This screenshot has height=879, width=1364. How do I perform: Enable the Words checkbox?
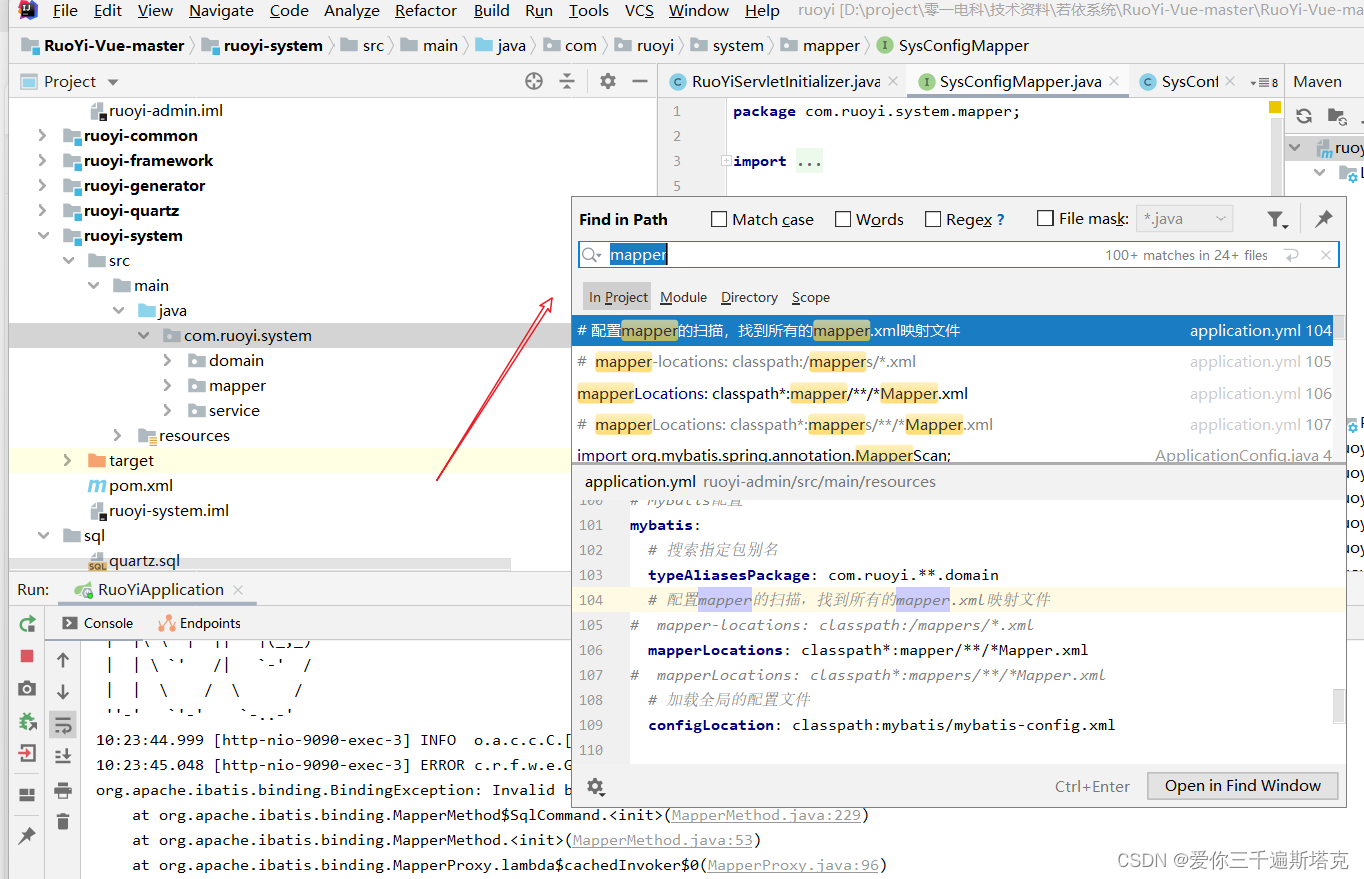coord(842,219)
